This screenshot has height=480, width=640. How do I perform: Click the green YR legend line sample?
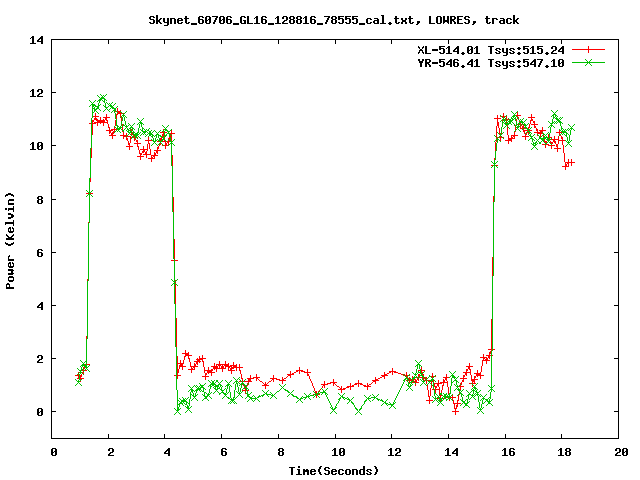(x=588, y=62)
